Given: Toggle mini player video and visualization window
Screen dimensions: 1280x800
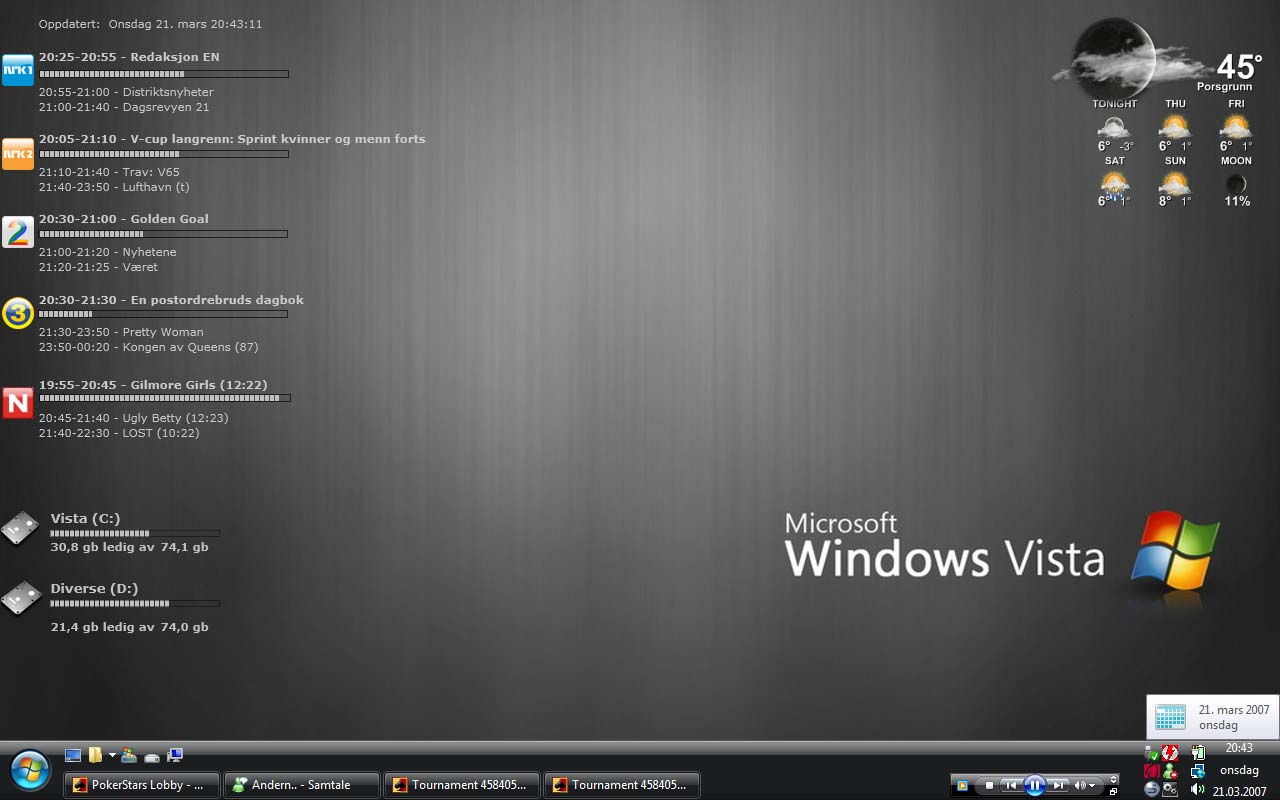Looking at the screenshot, I should coord(1113,779).
